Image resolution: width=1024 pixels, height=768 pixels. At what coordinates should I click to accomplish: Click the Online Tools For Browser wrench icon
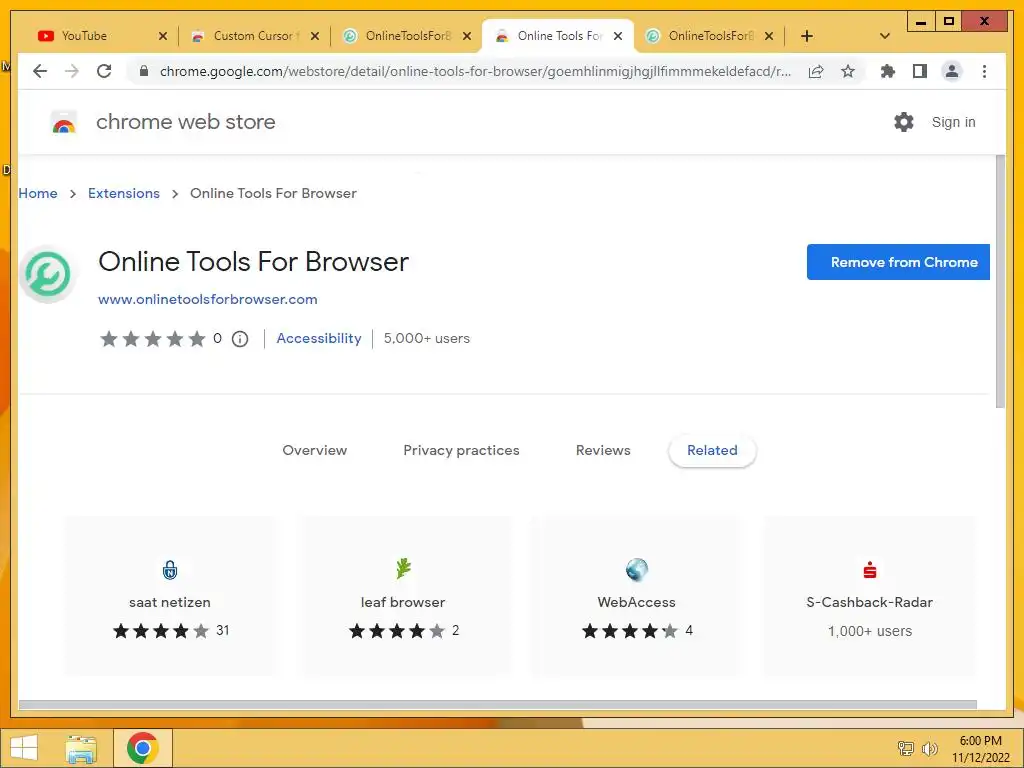(48, 274)
